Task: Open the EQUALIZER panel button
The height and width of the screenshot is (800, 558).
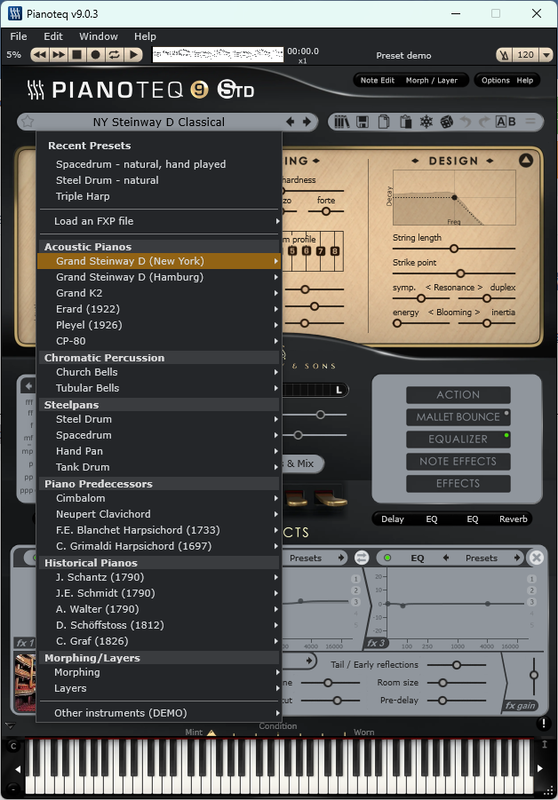Action: pyautogui.click(x=458, y=439)
